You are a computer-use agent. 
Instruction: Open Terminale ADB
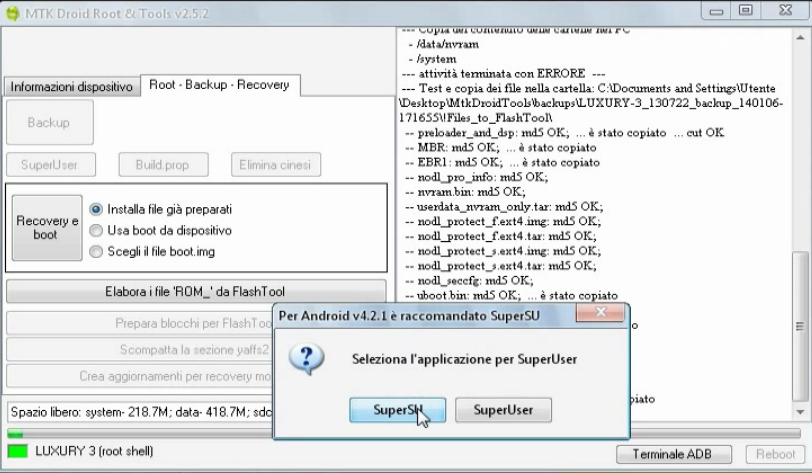[673, 454]
